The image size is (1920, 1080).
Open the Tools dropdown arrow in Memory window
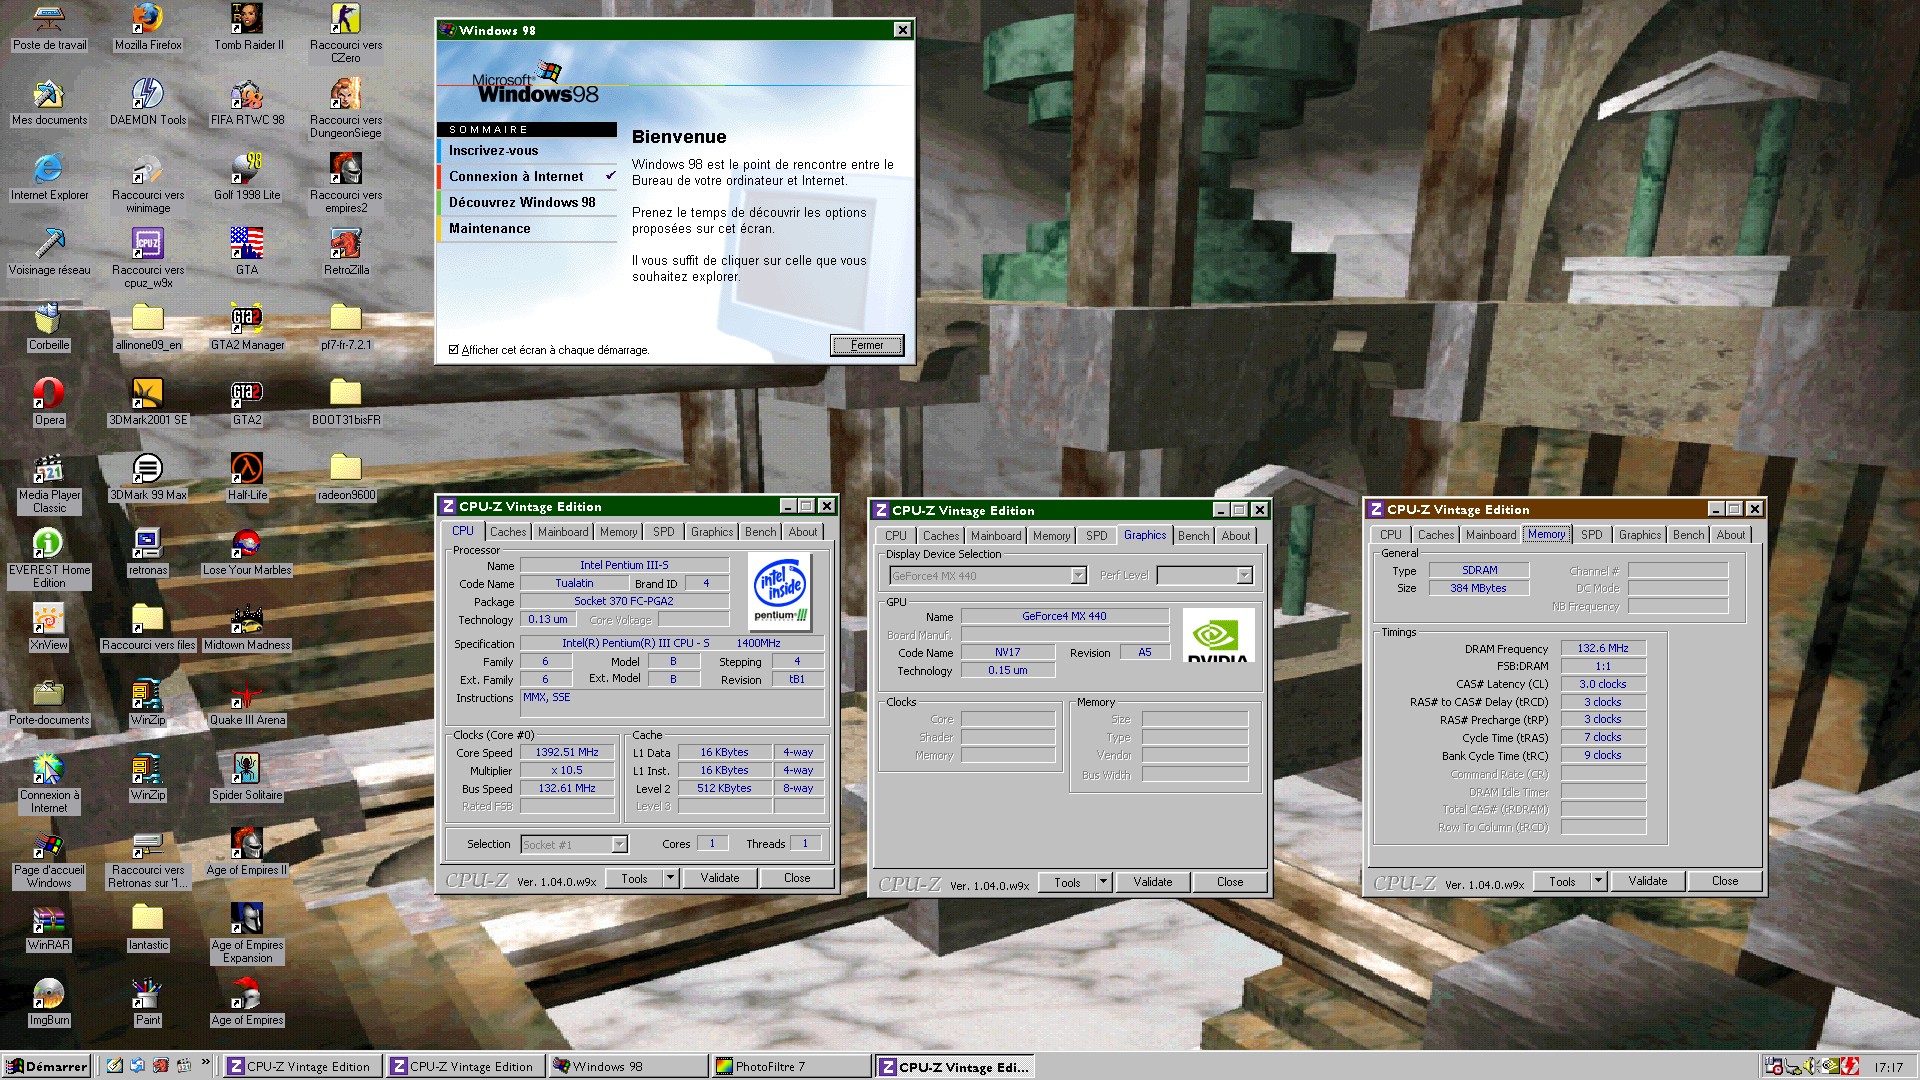coord(1598,881)
